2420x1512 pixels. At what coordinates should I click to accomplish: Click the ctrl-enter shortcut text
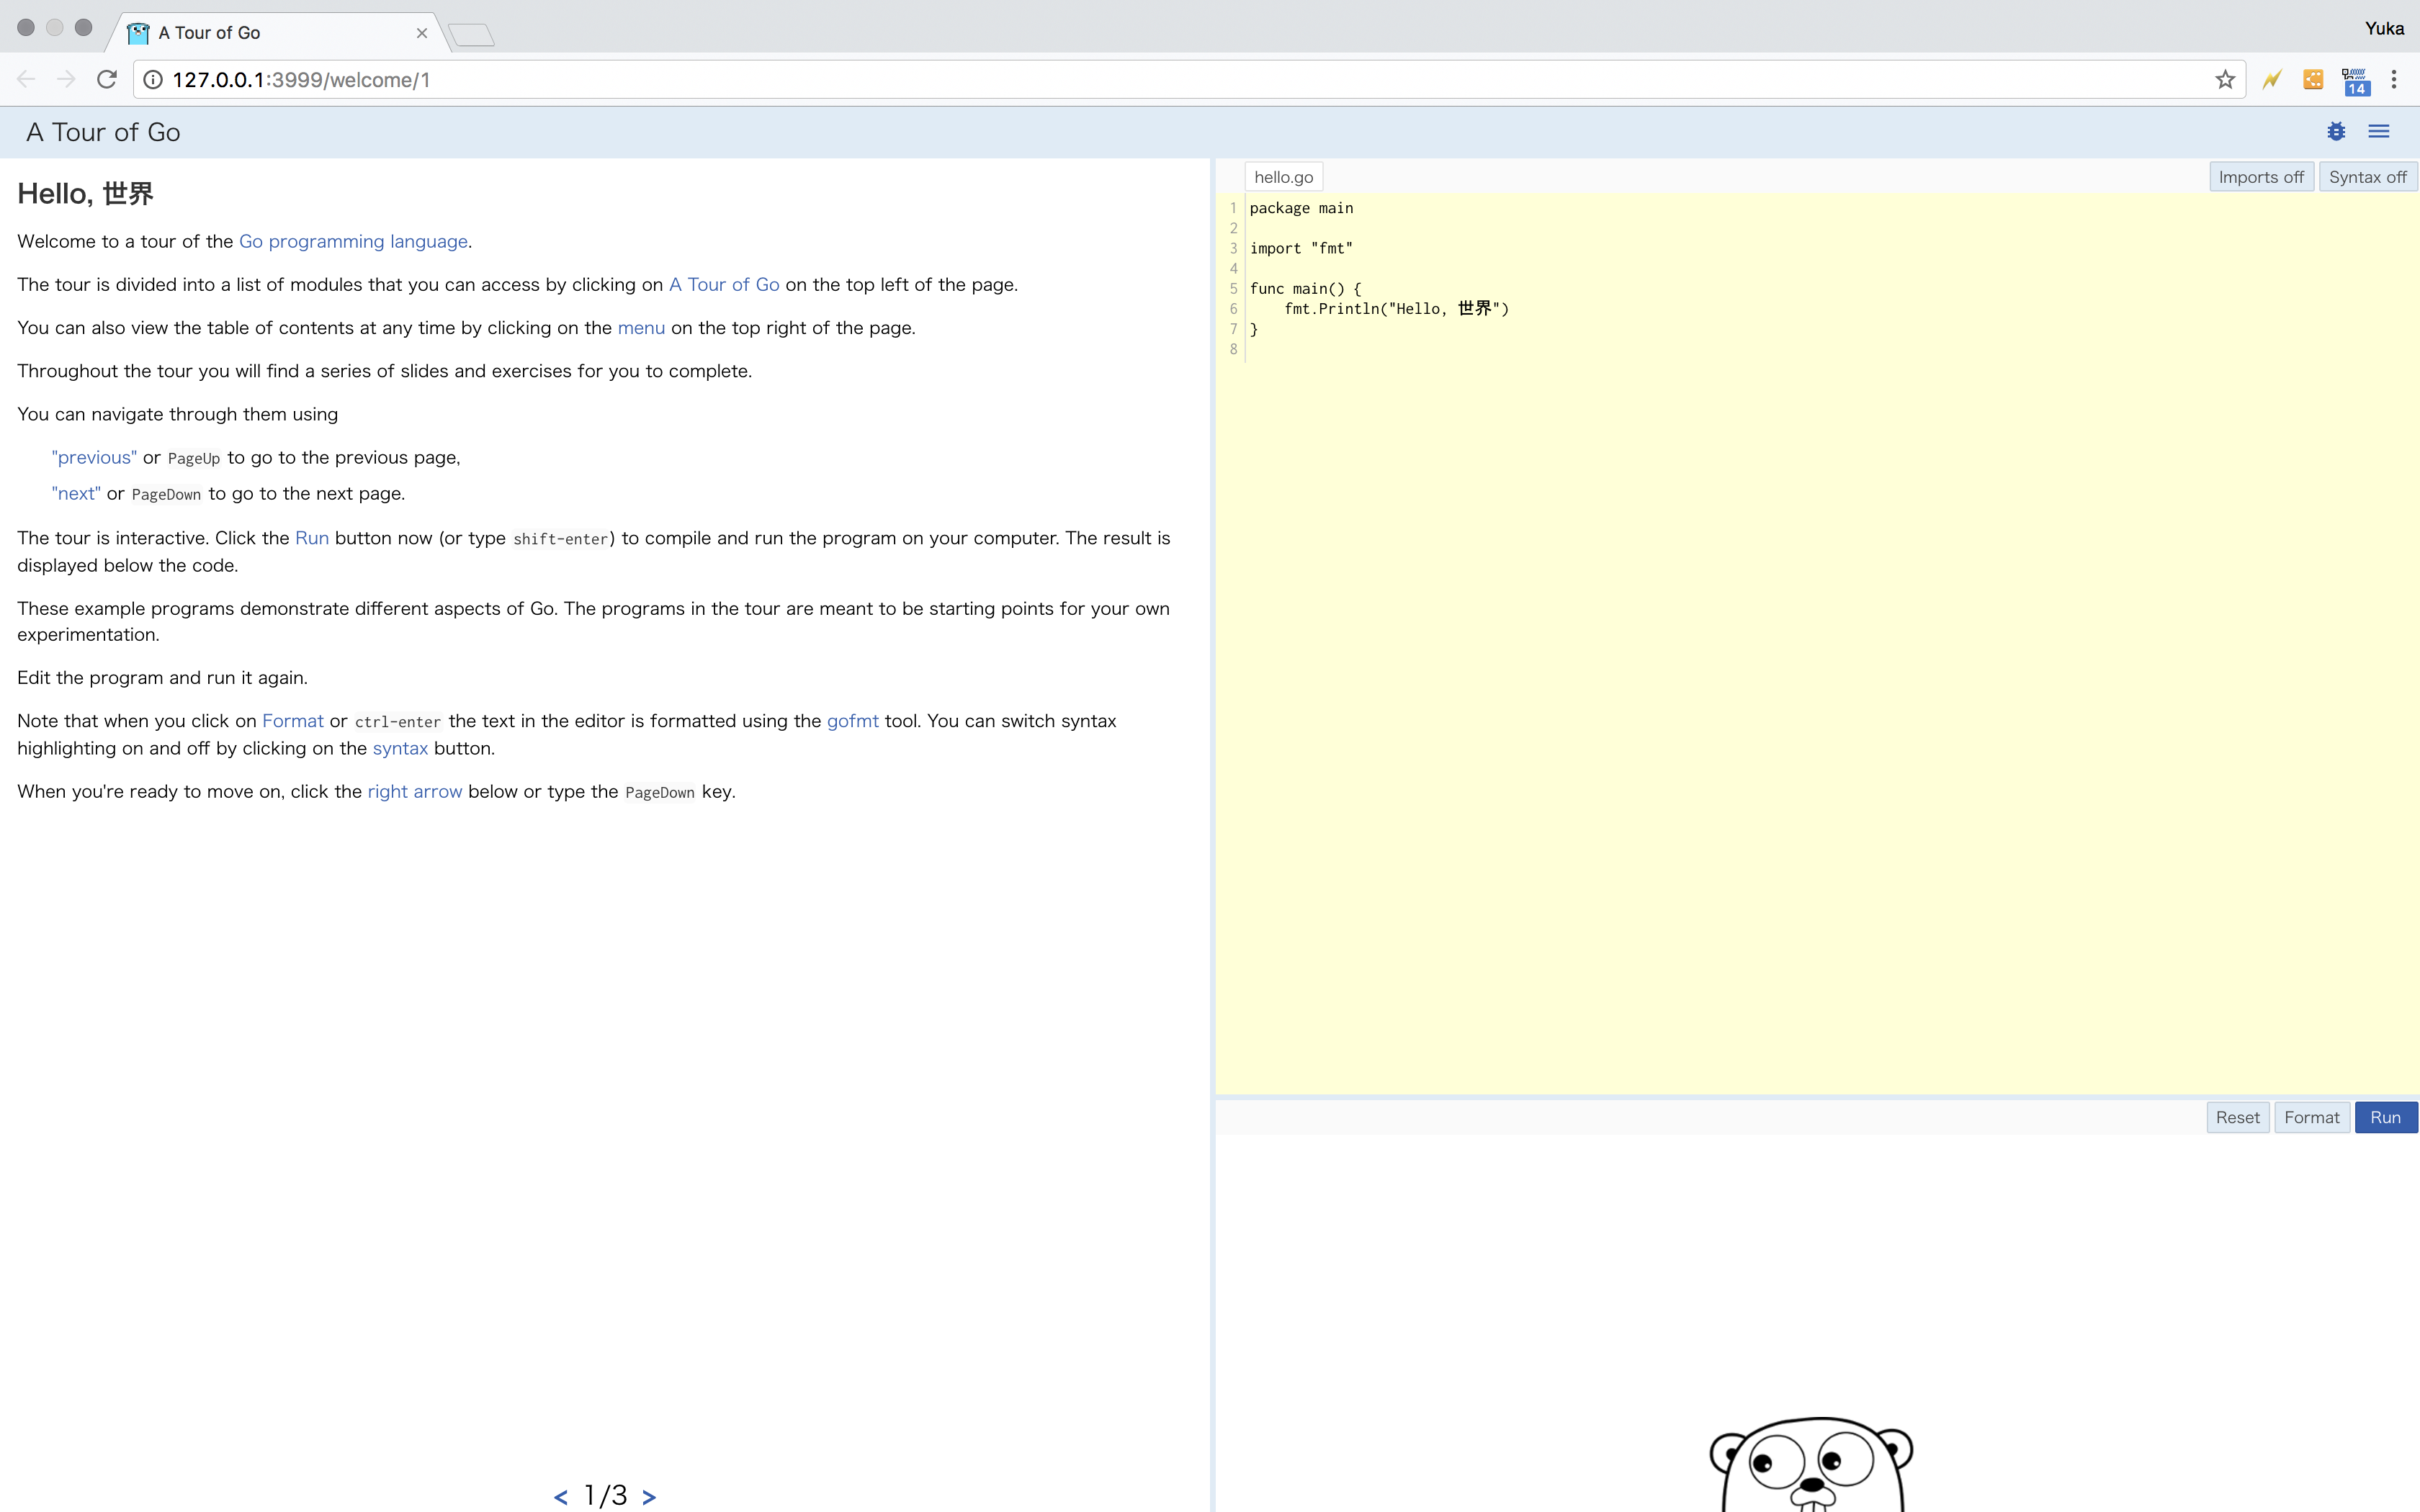pos(398,722)
